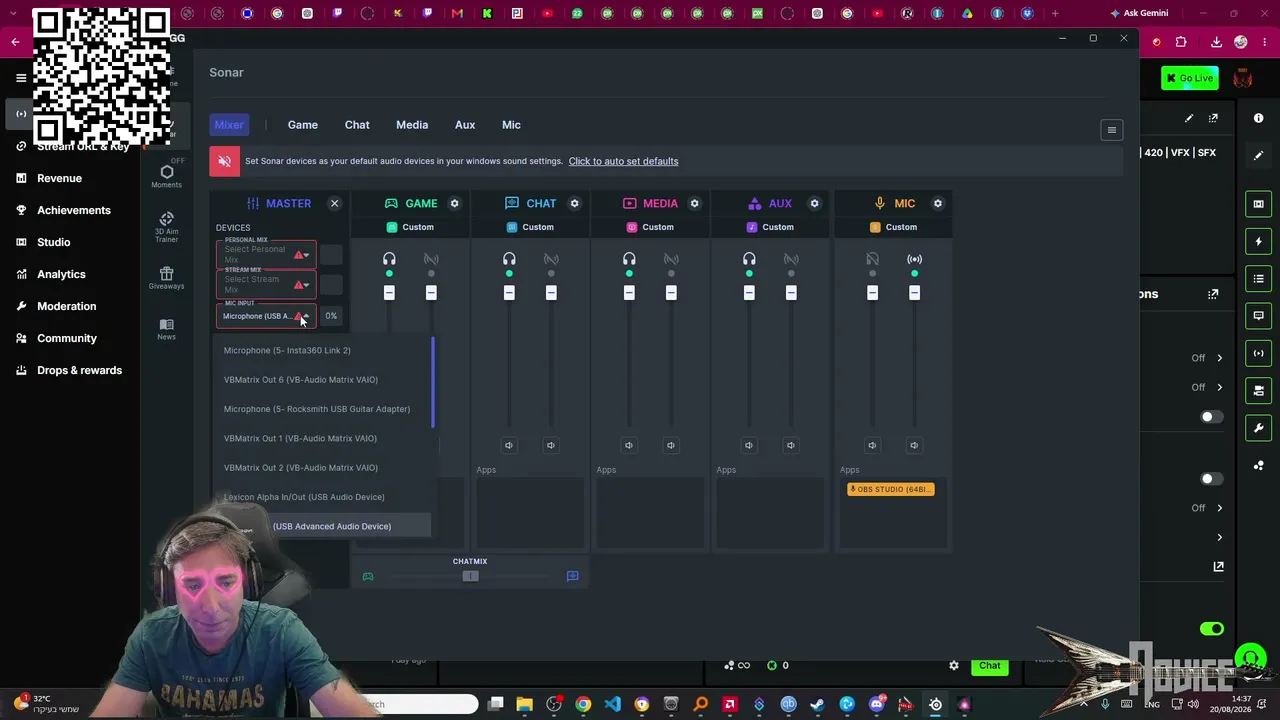Open the Aux channel Custom preset dropdown

[x=770, y=227]
